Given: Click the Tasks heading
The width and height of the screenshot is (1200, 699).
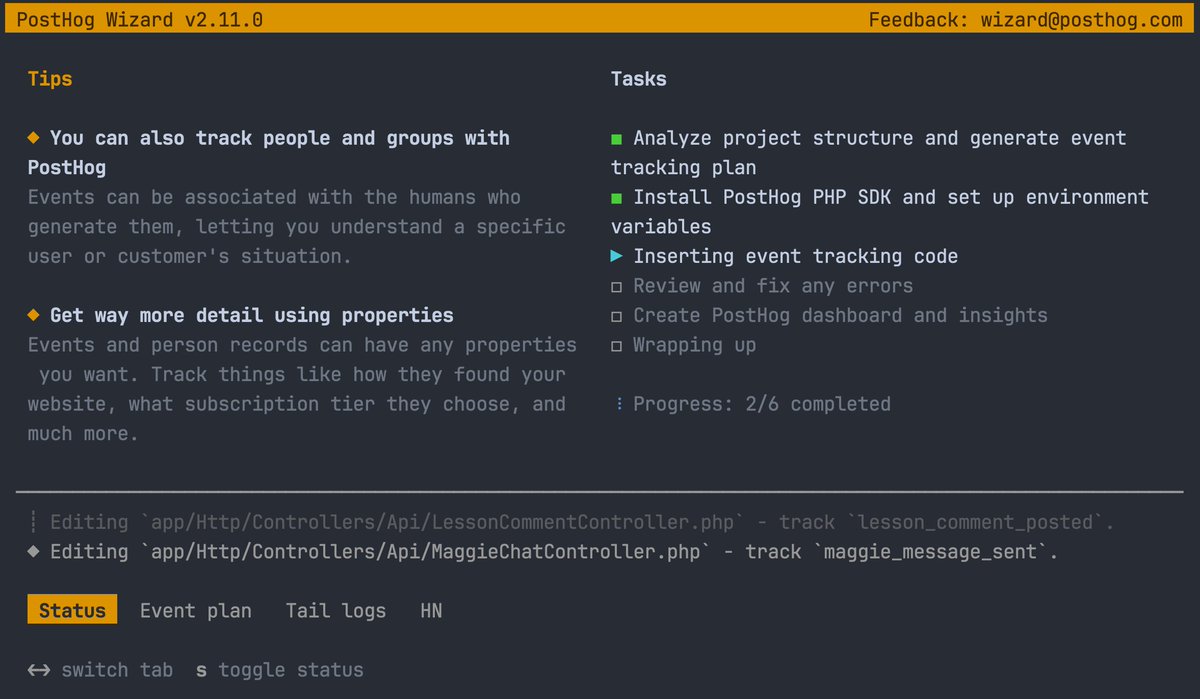Looking at the screenshot, I should click(639, 79).
